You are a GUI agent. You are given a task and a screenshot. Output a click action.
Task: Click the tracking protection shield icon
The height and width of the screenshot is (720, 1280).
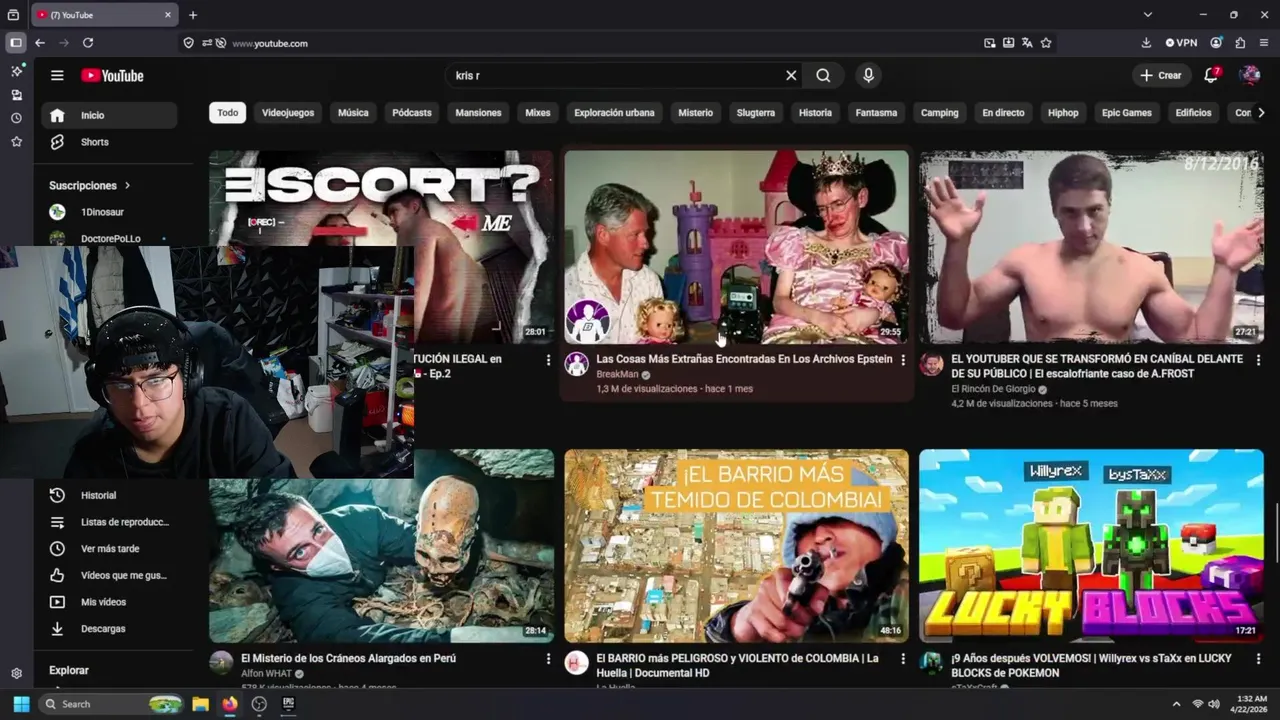188,43
